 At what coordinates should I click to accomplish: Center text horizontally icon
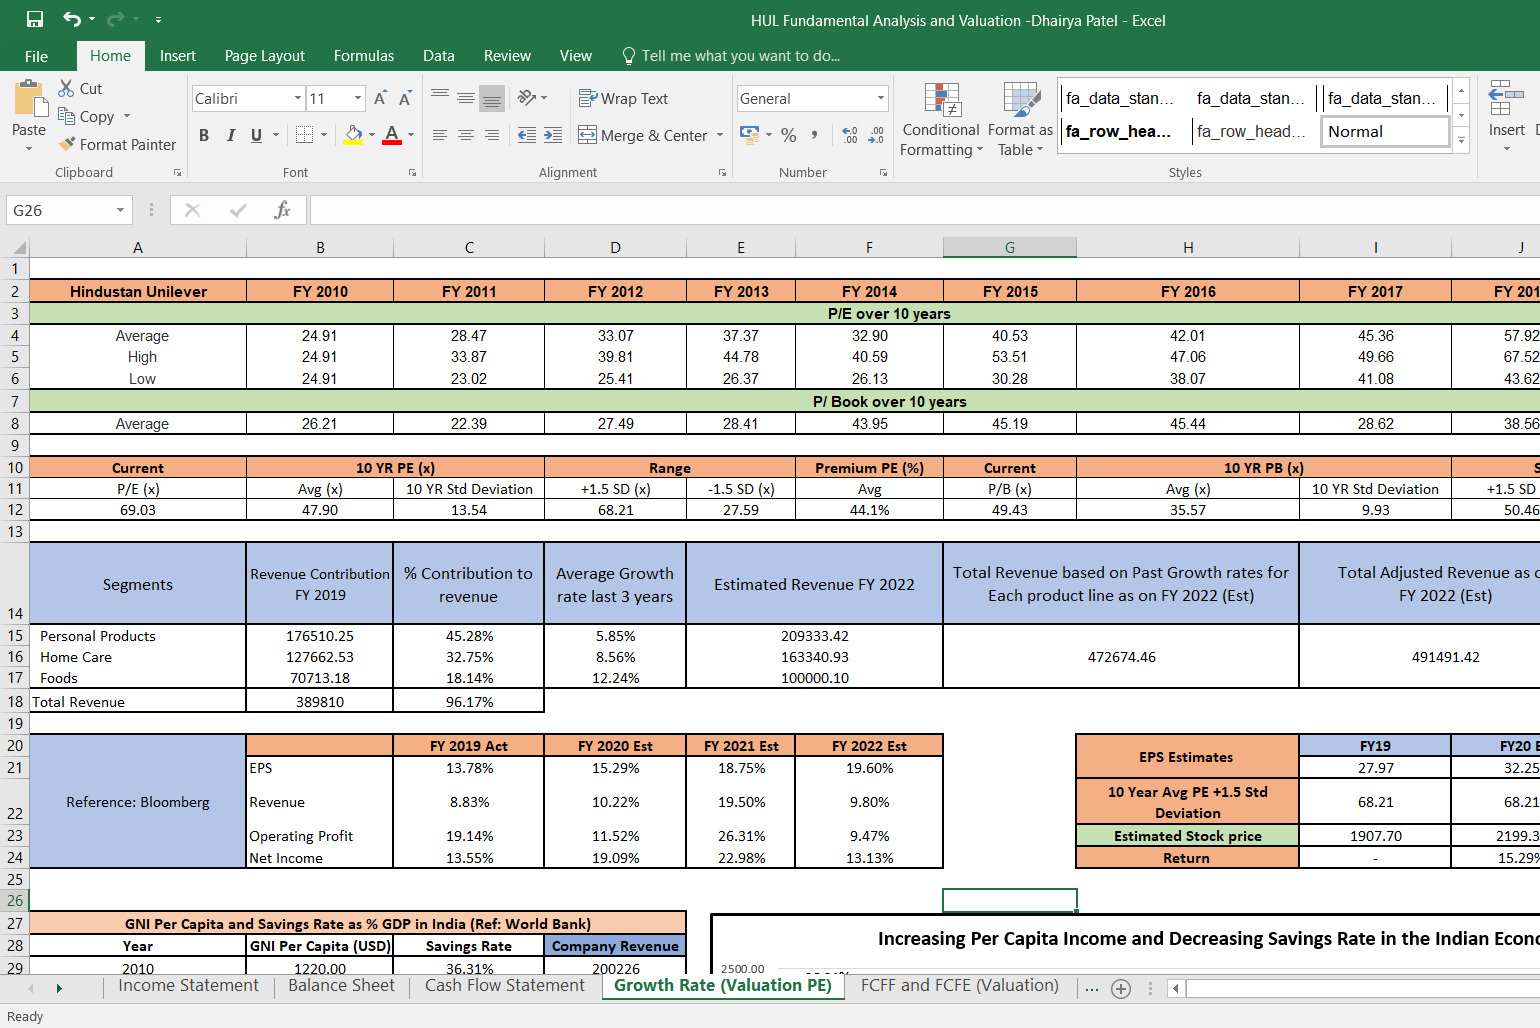coord(466,135)
